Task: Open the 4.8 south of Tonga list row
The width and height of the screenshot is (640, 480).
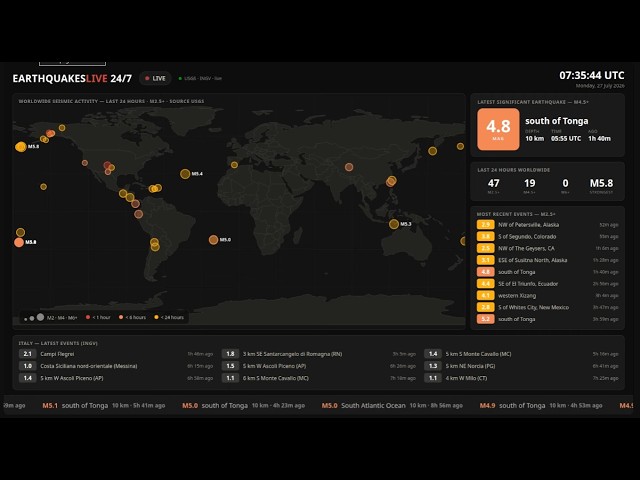Action: pos(547,272)
